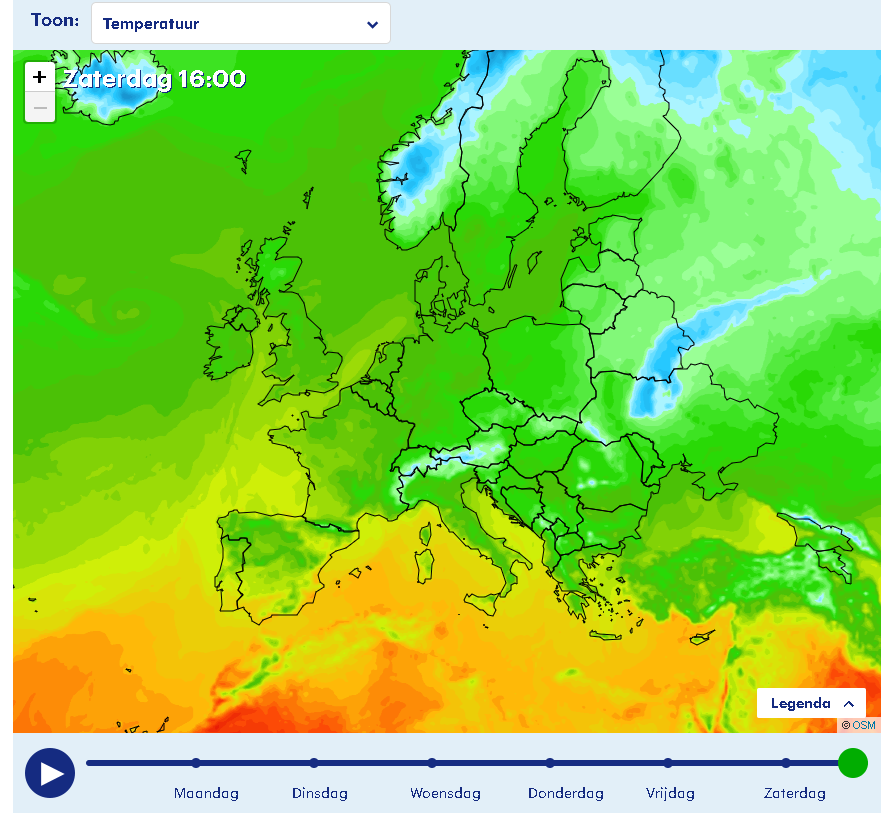Click the disabled zoom out minus button
Viewport: 883px width, 819px height.
[x=39, y=107]
